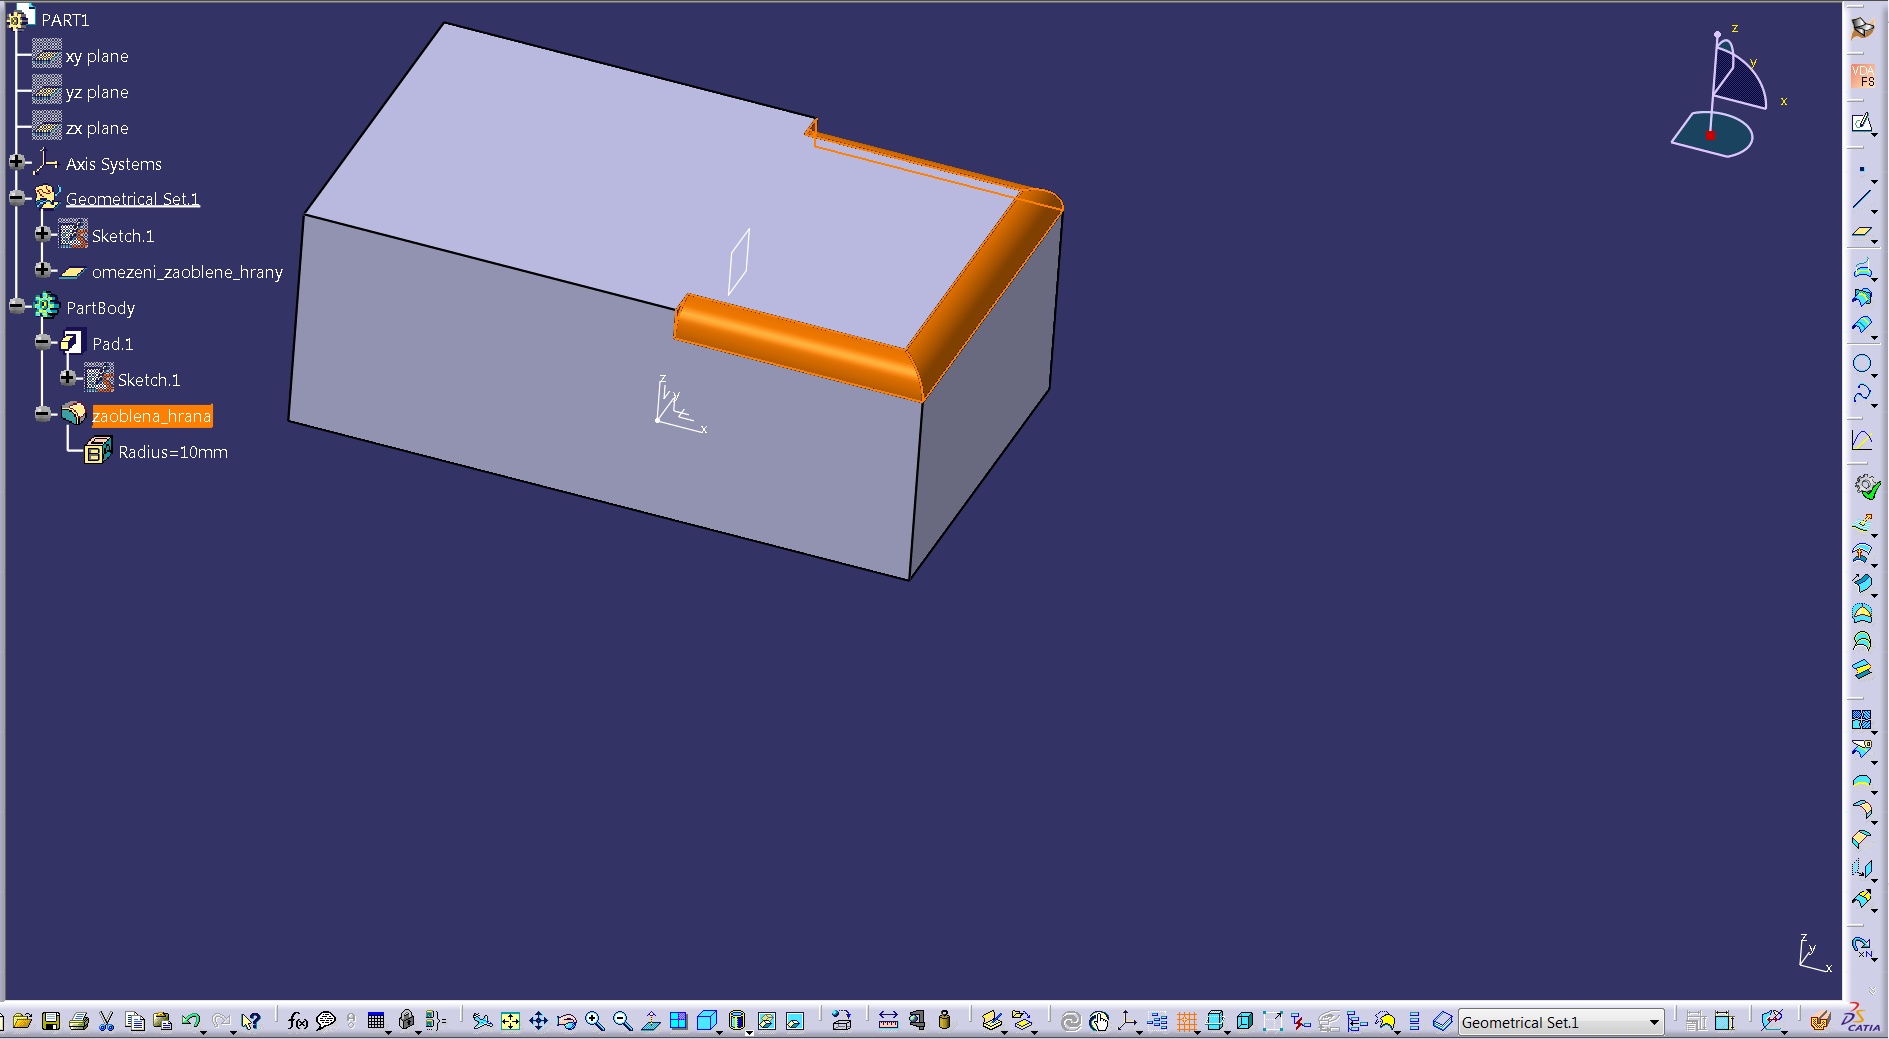This screenshot has height=1039, width=1889.
Task: Click the VDA FS icon
Action: [1862, 75]
